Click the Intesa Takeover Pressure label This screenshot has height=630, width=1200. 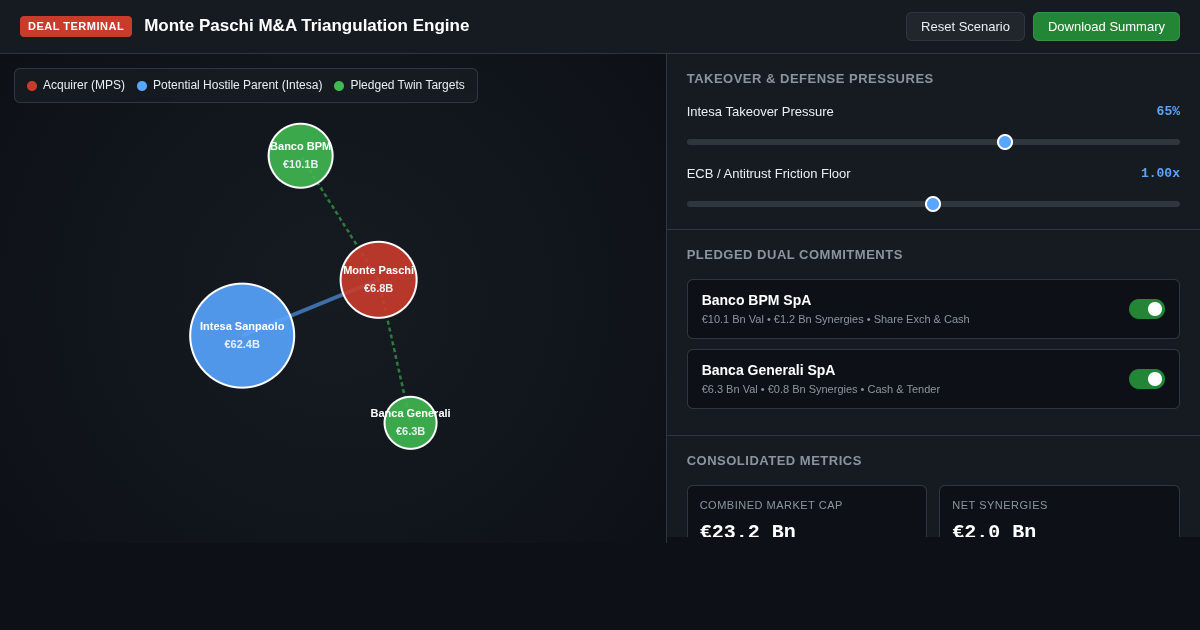(760, 112)
